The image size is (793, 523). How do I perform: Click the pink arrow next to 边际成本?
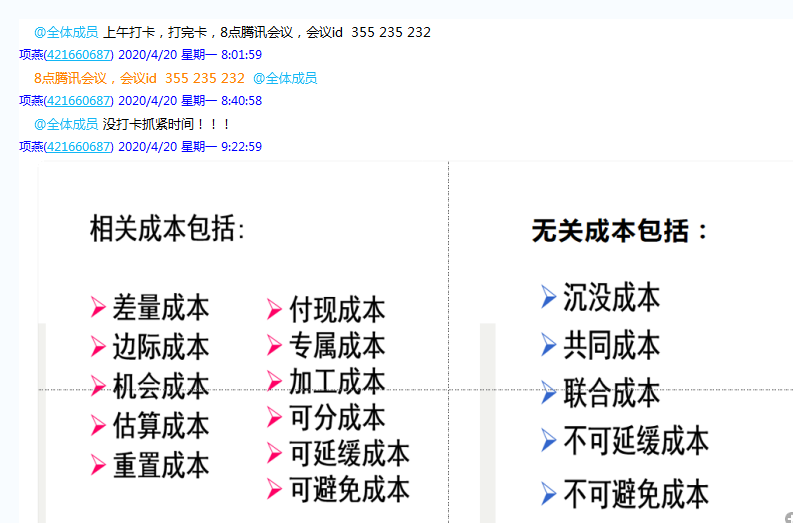pos(98,347)
